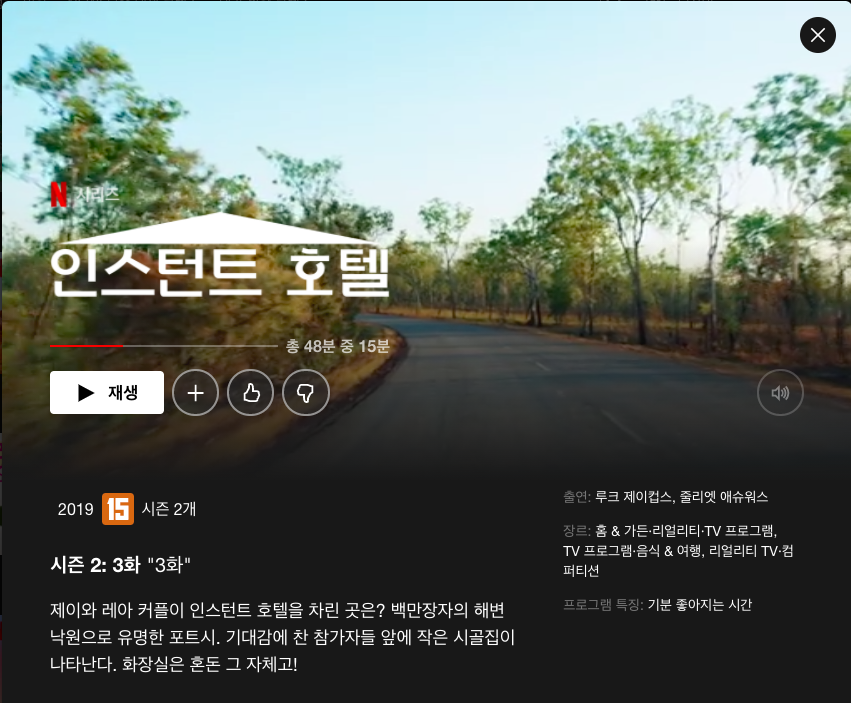The image size is (851, 703).
Task: Mute the trailer audio with speaker icon
Action: click(780, 392)
